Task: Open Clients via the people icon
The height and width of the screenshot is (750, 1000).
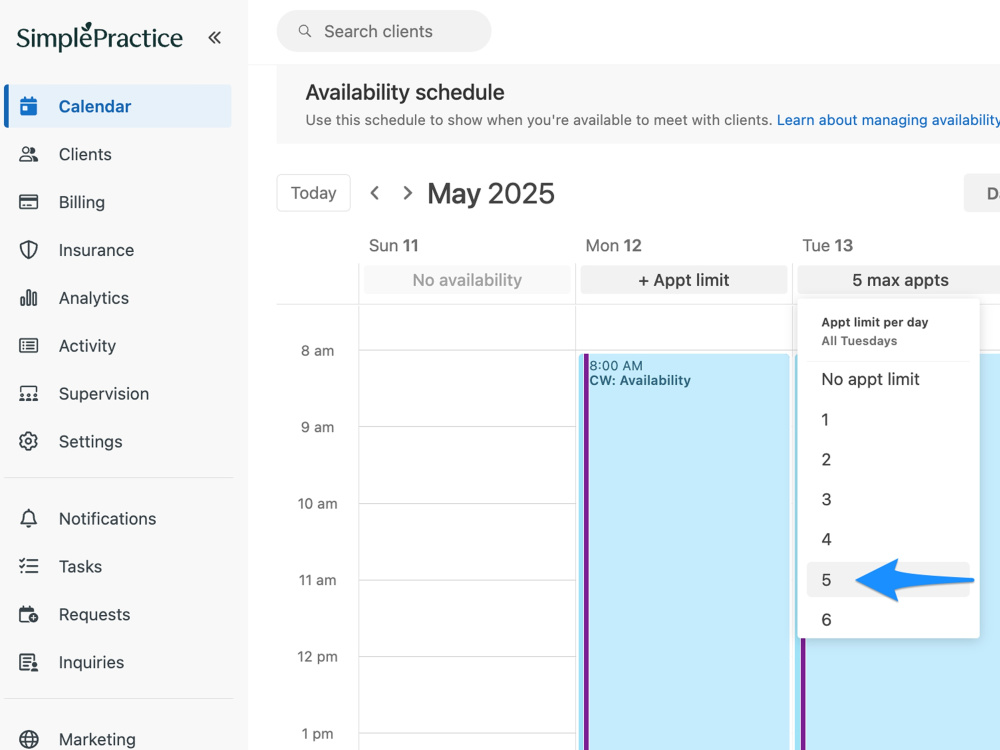Action: tap(29, 154)
